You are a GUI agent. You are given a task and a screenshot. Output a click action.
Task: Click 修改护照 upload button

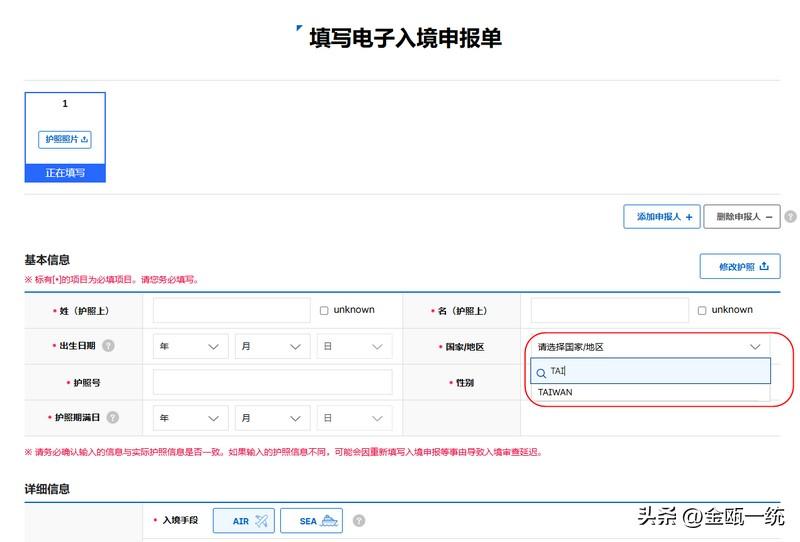coord(740,266)
